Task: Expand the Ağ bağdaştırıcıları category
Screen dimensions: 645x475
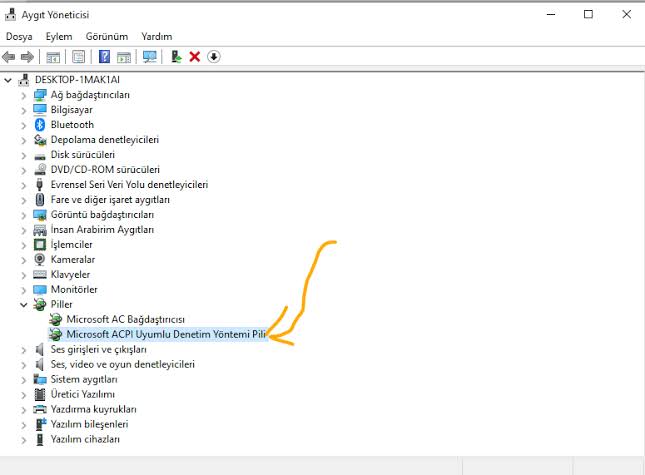Action: 23,95
